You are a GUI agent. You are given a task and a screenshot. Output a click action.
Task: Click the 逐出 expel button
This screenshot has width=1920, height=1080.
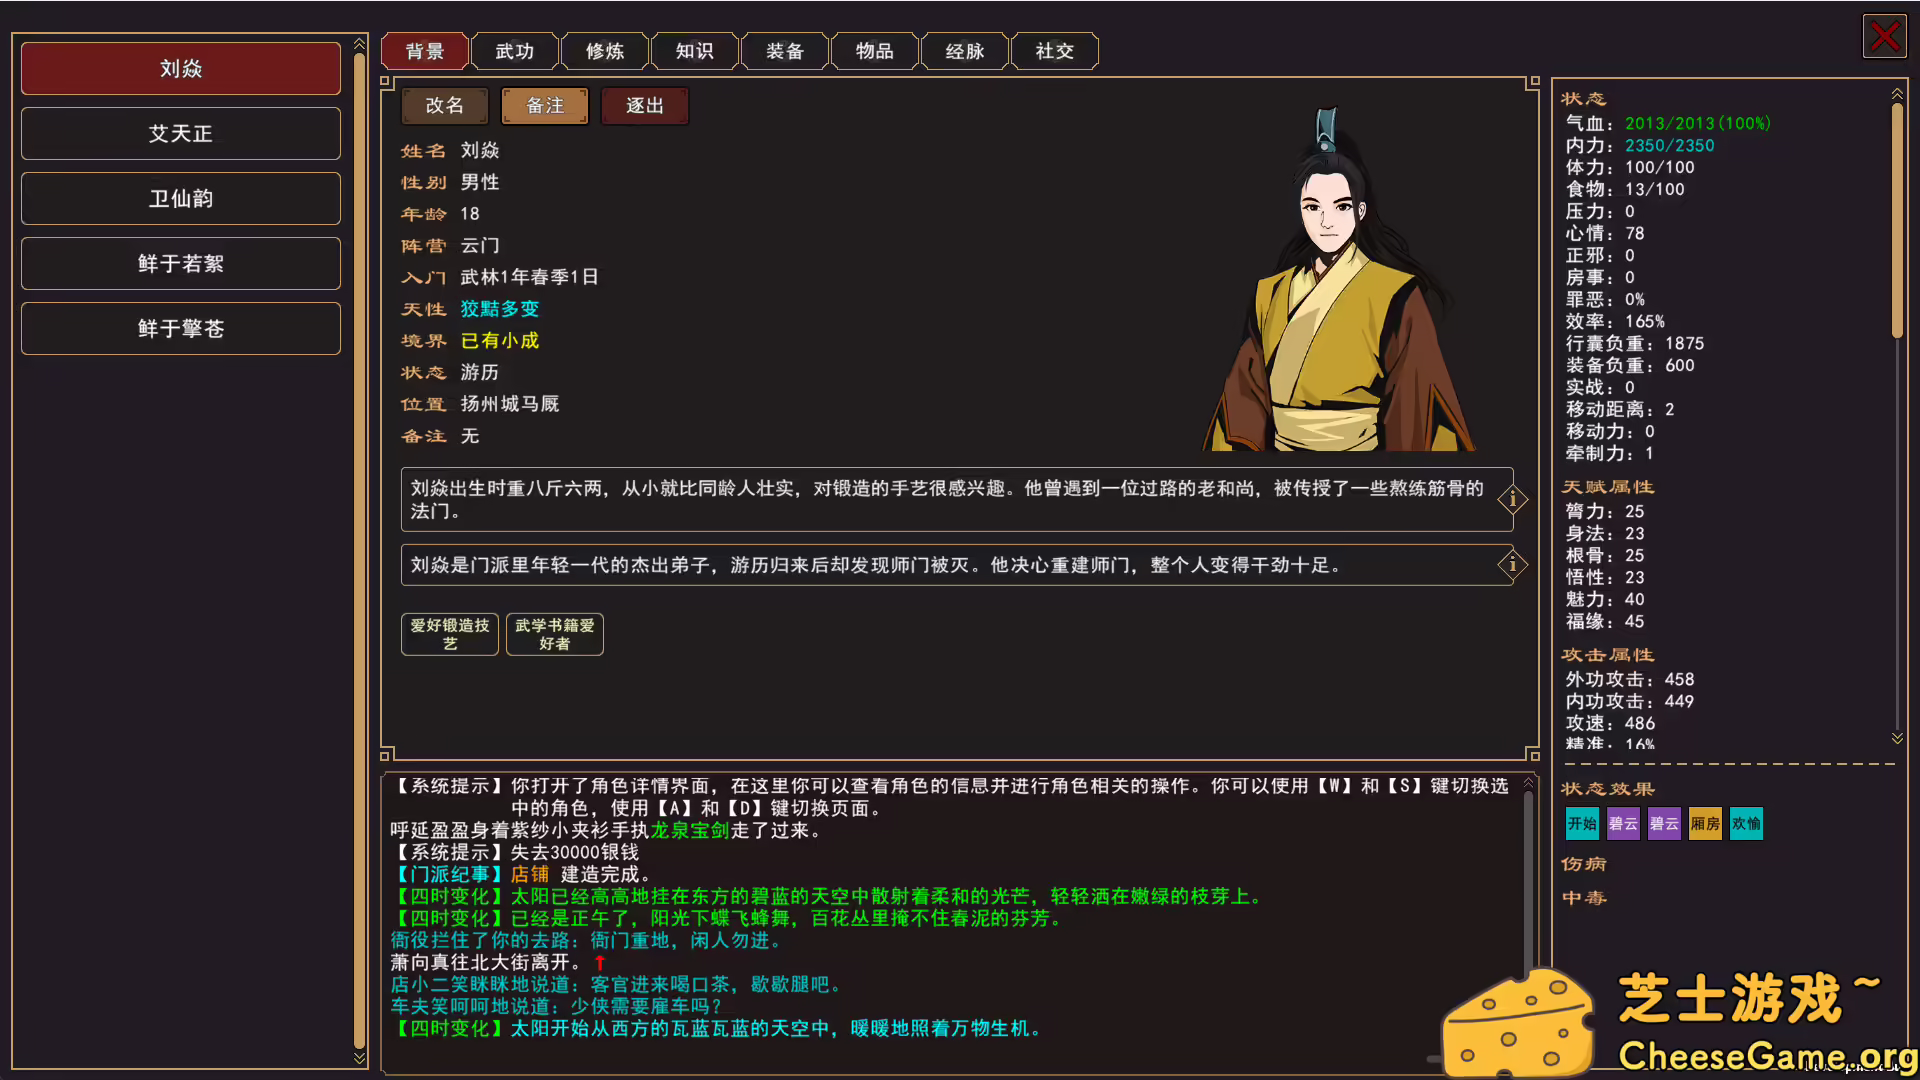point(644,105)
